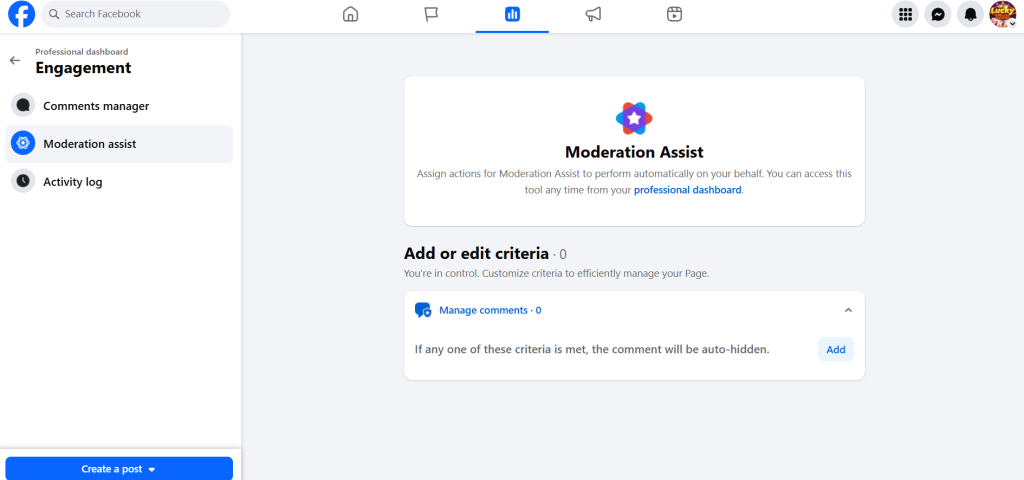The image size is (1024, 480).
Task: Open the apps grid menu icon
Action: tap(905, 15)
